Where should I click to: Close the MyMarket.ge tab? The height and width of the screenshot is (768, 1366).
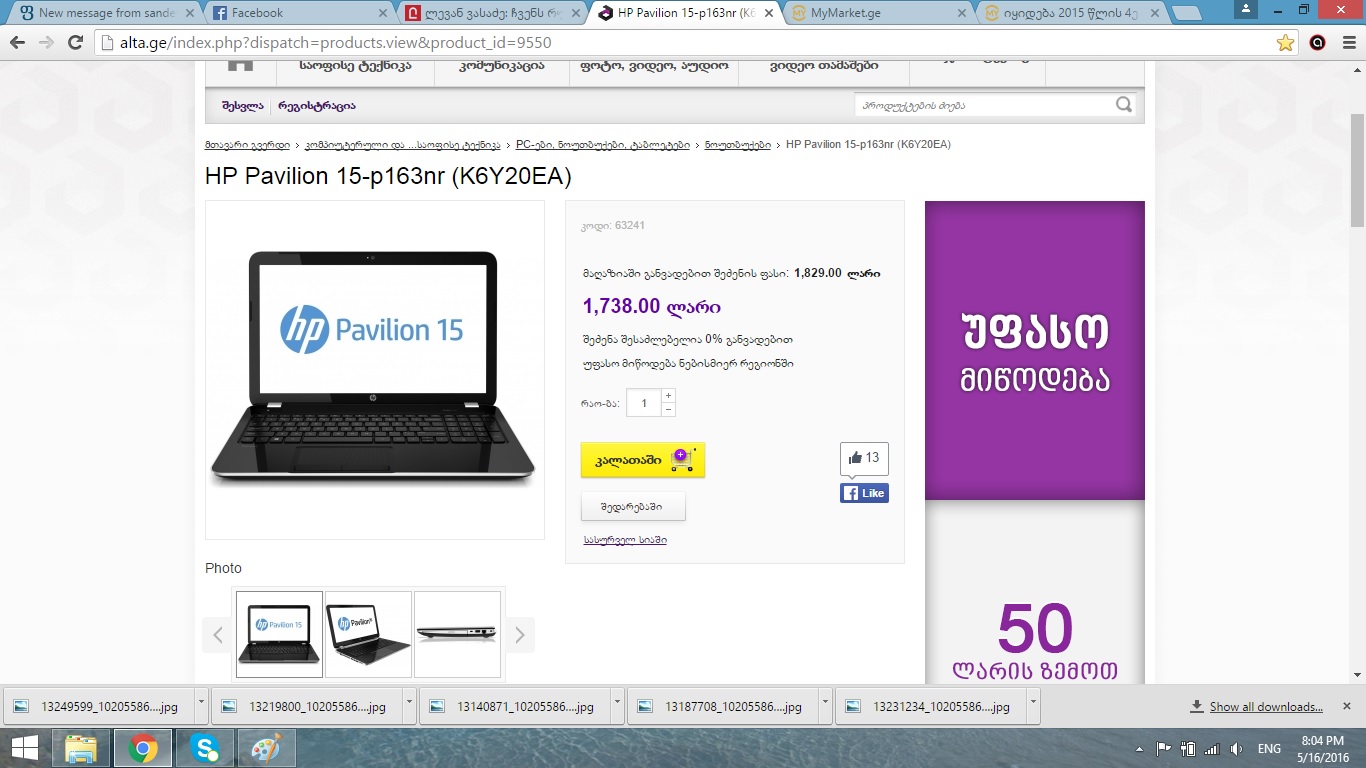click(961, 13)
